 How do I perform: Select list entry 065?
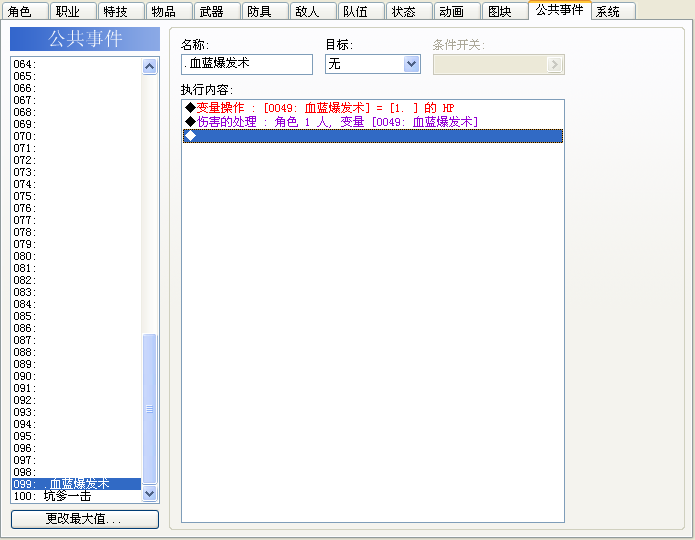coord(76,76)
